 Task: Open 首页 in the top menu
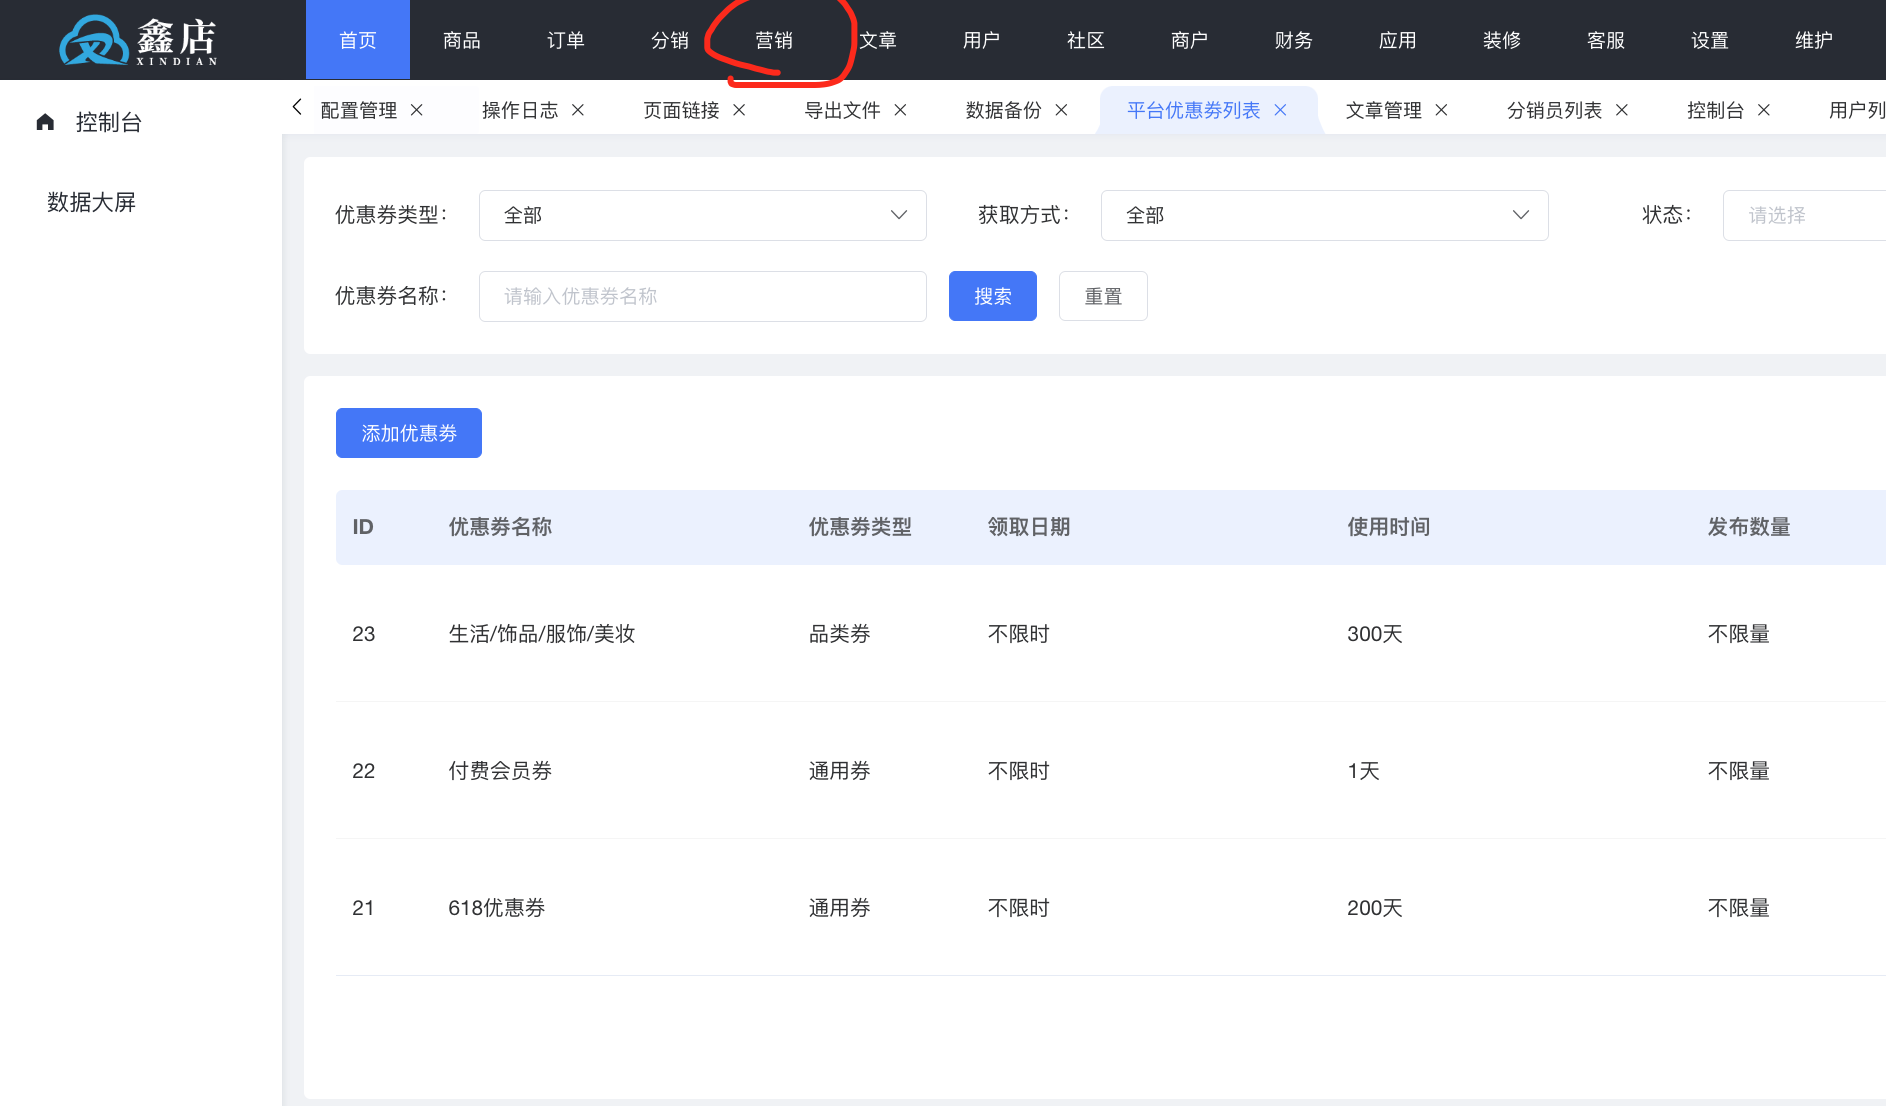pos(358,40)
